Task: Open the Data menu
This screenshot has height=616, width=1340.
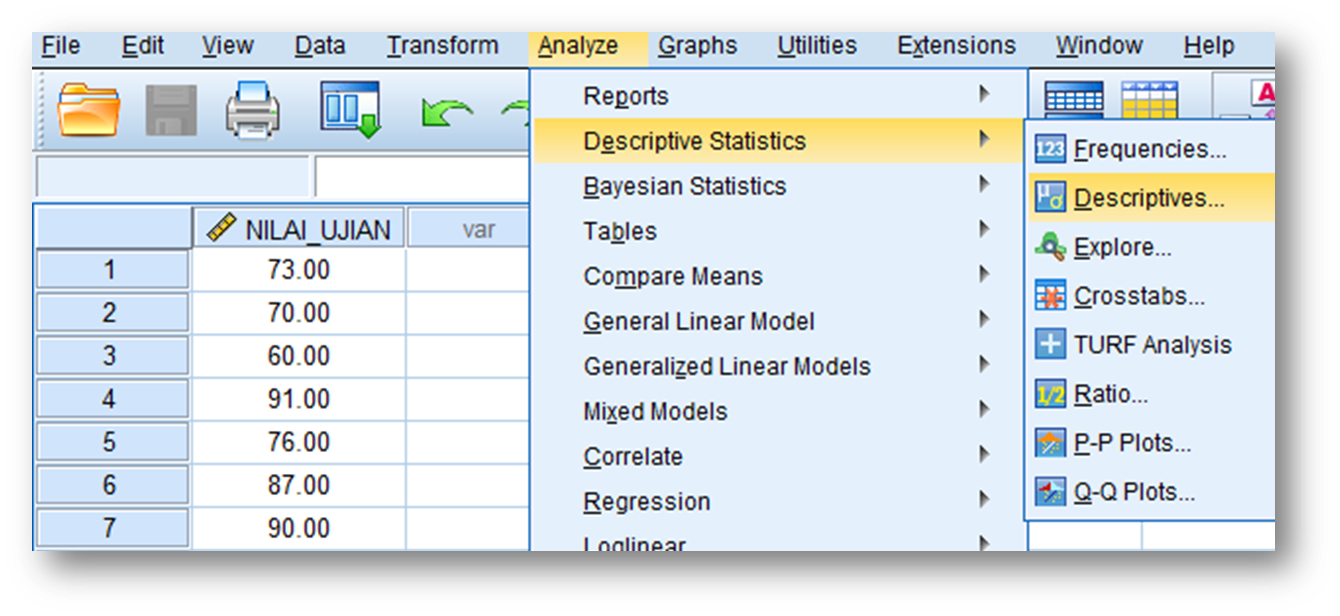Action: [320, 46]
